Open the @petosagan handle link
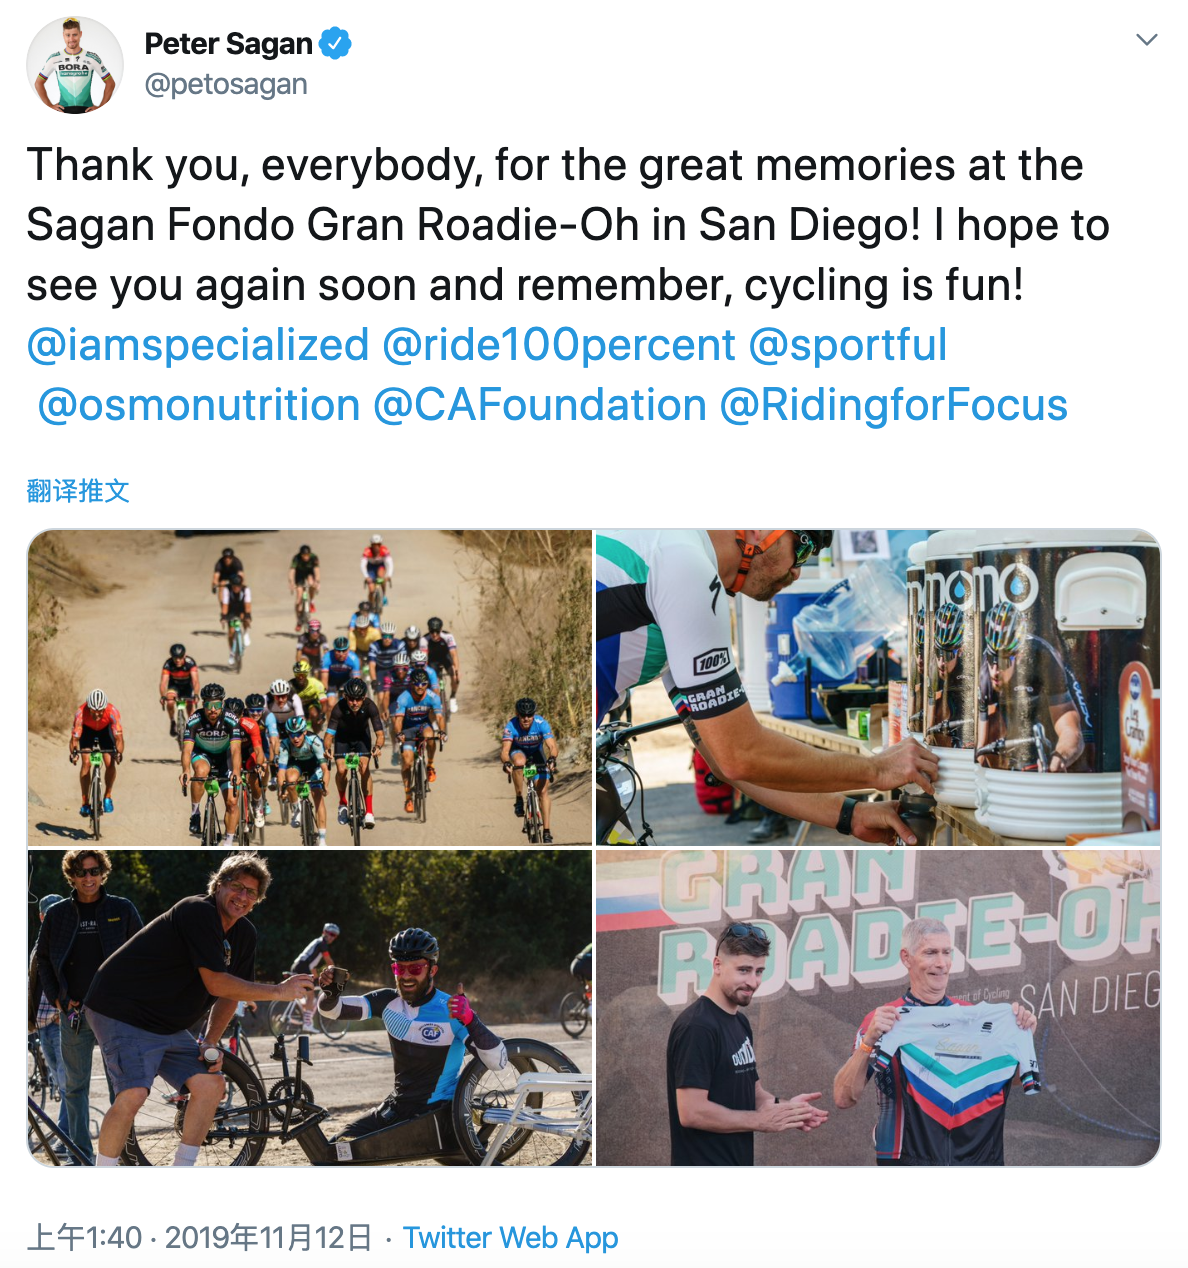 tap(226, 85)
